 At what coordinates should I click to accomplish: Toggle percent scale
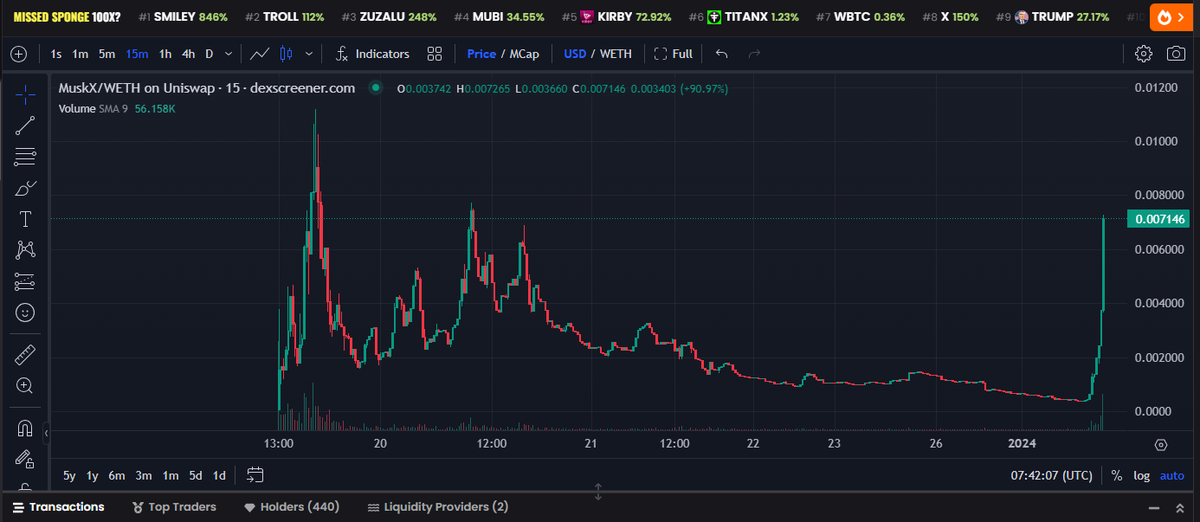pyautogui.click(x=1116, y=476)
